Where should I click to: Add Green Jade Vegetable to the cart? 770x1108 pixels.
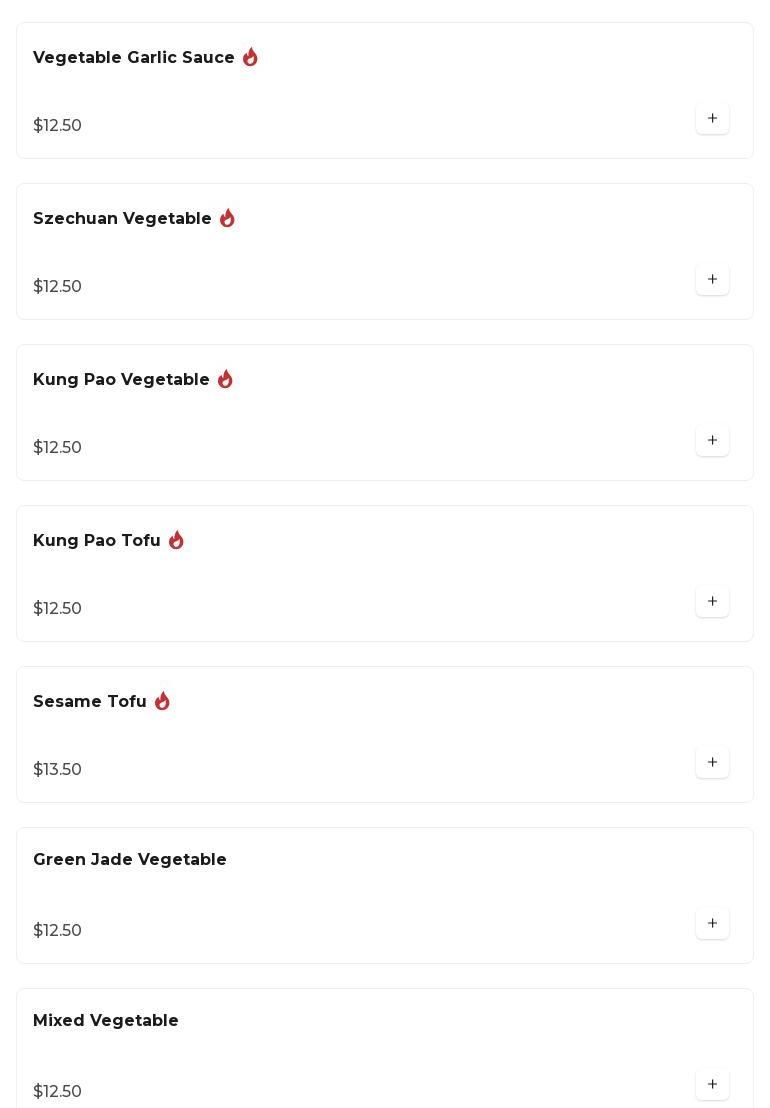pyautogui.click(x=712, y=924)
